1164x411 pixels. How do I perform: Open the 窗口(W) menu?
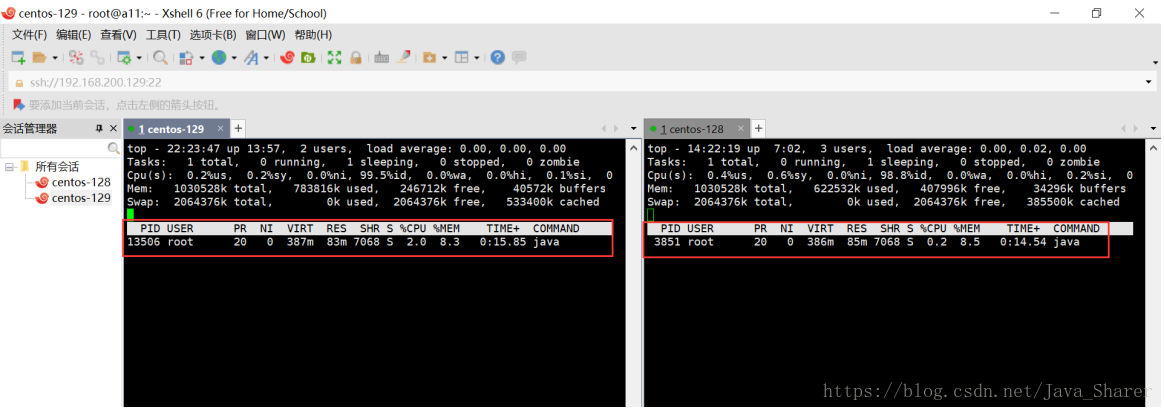click(x=265, y=35)
